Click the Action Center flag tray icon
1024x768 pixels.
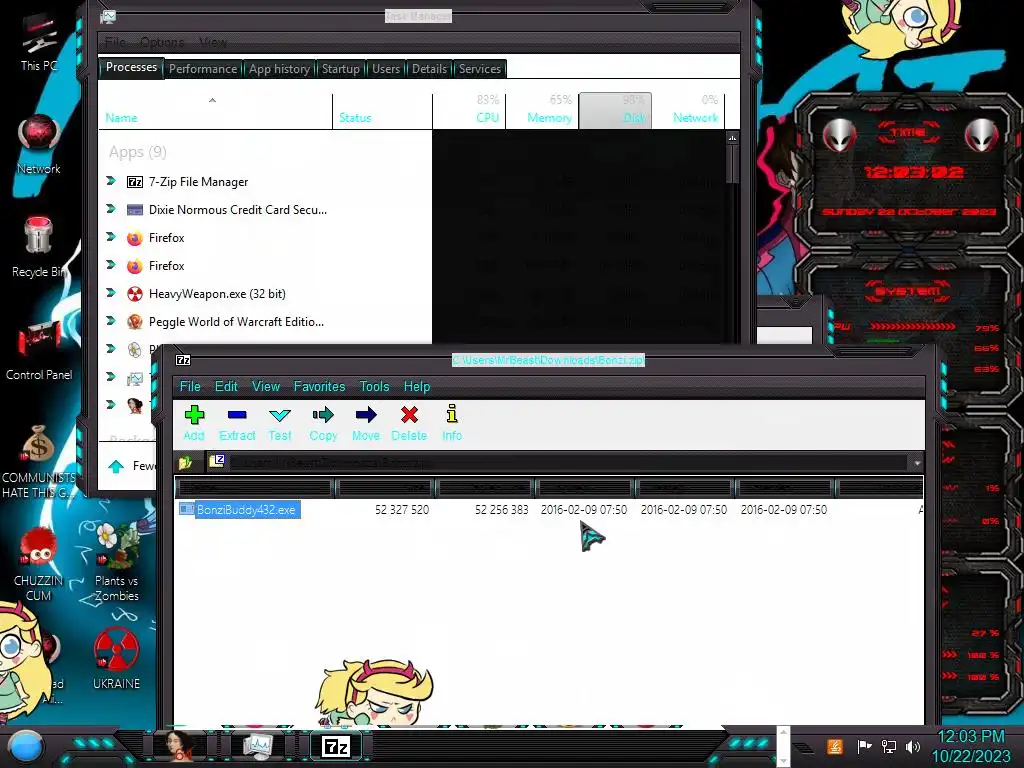(x=864, y=746)
